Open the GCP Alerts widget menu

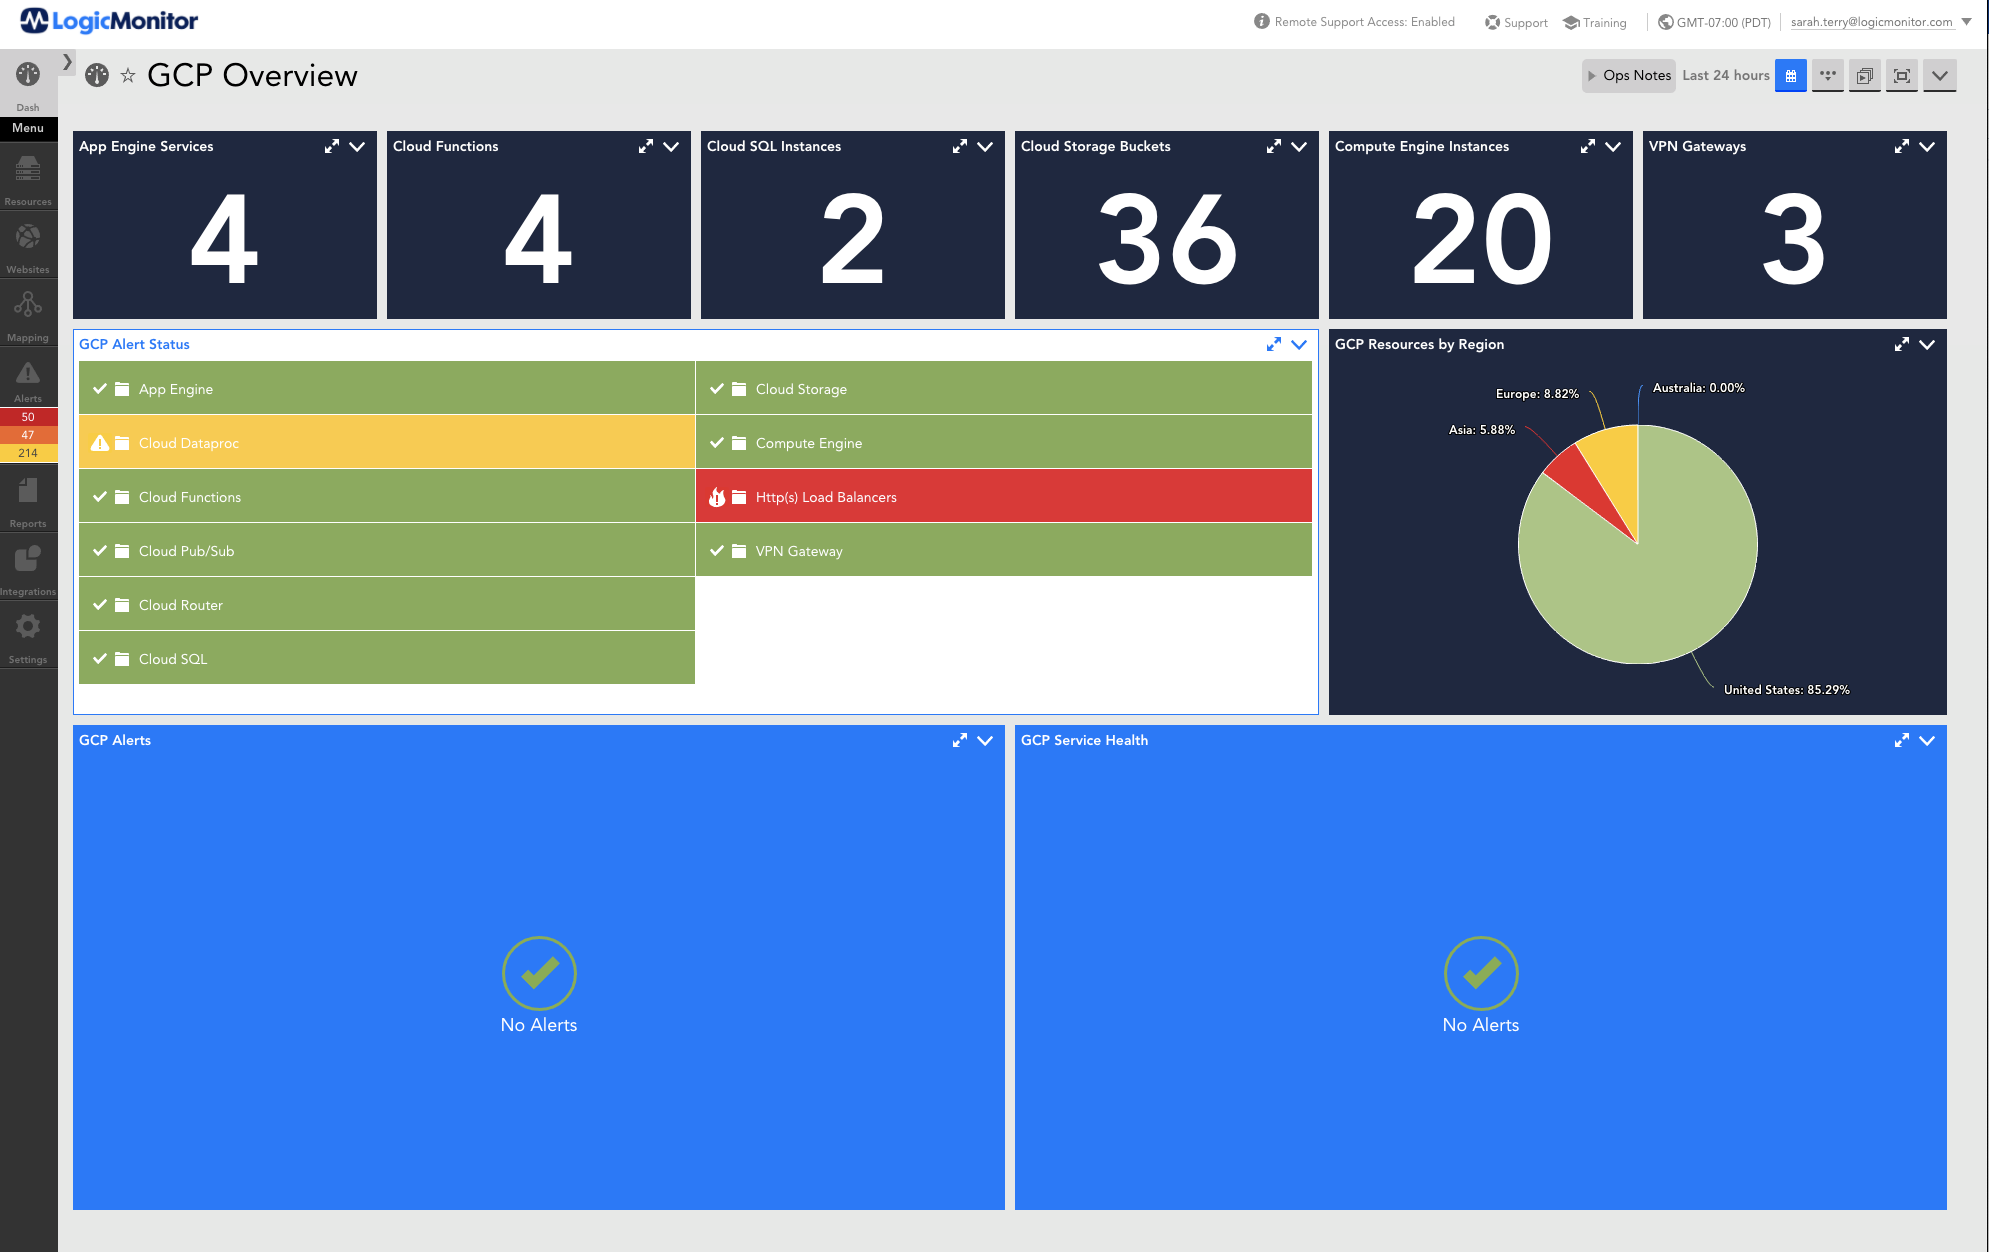tap(985, 741)
